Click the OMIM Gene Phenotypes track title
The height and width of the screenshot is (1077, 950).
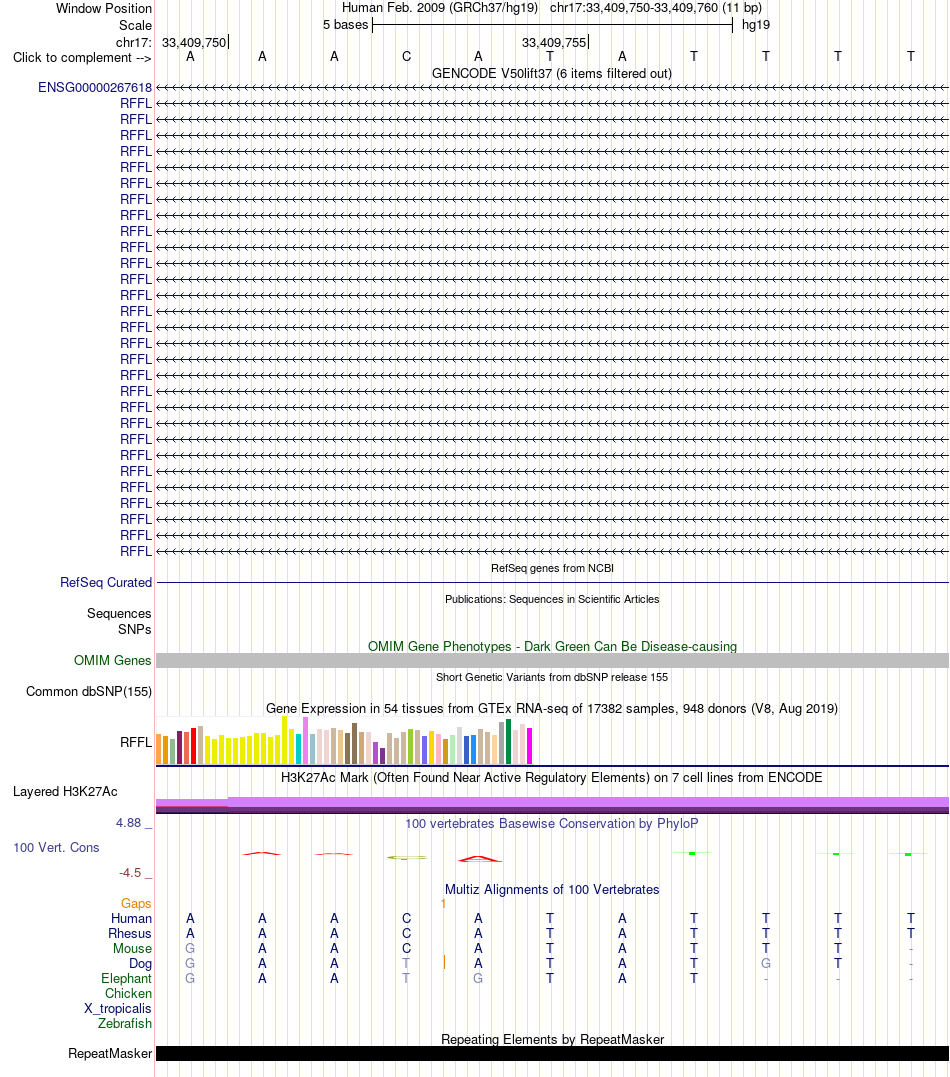point(552,646)
